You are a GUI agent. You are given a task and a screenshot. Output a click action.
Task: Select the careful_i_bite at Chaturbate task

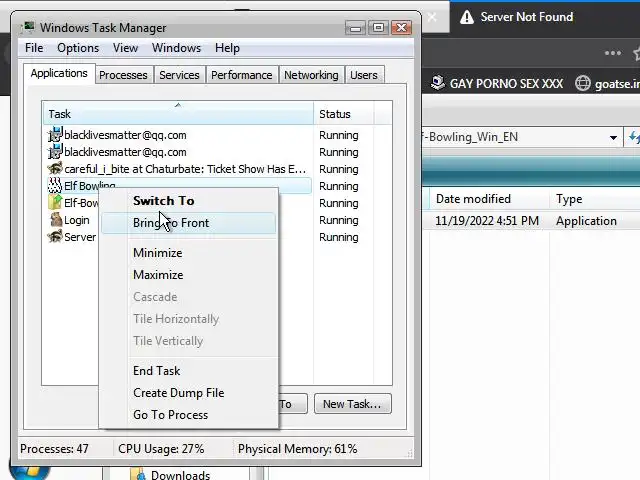(178, 169)
